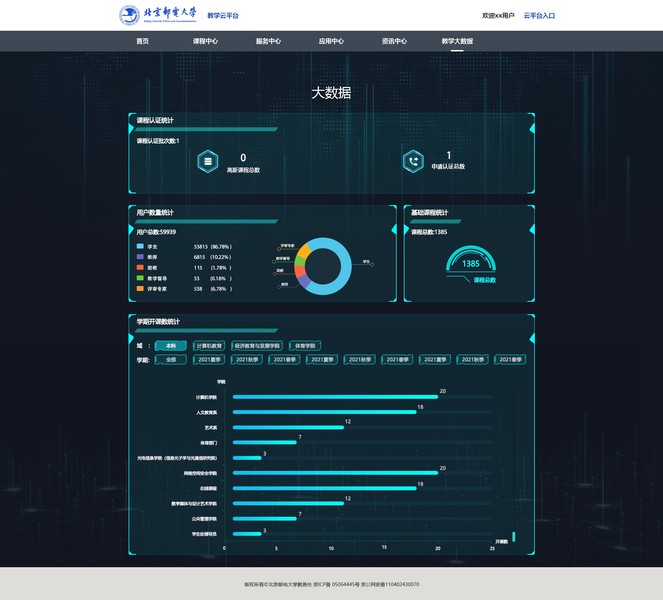Click the blue 学生 legend swatch
The width and height of the screenshot is (663, 600).
tap(140, 246)
